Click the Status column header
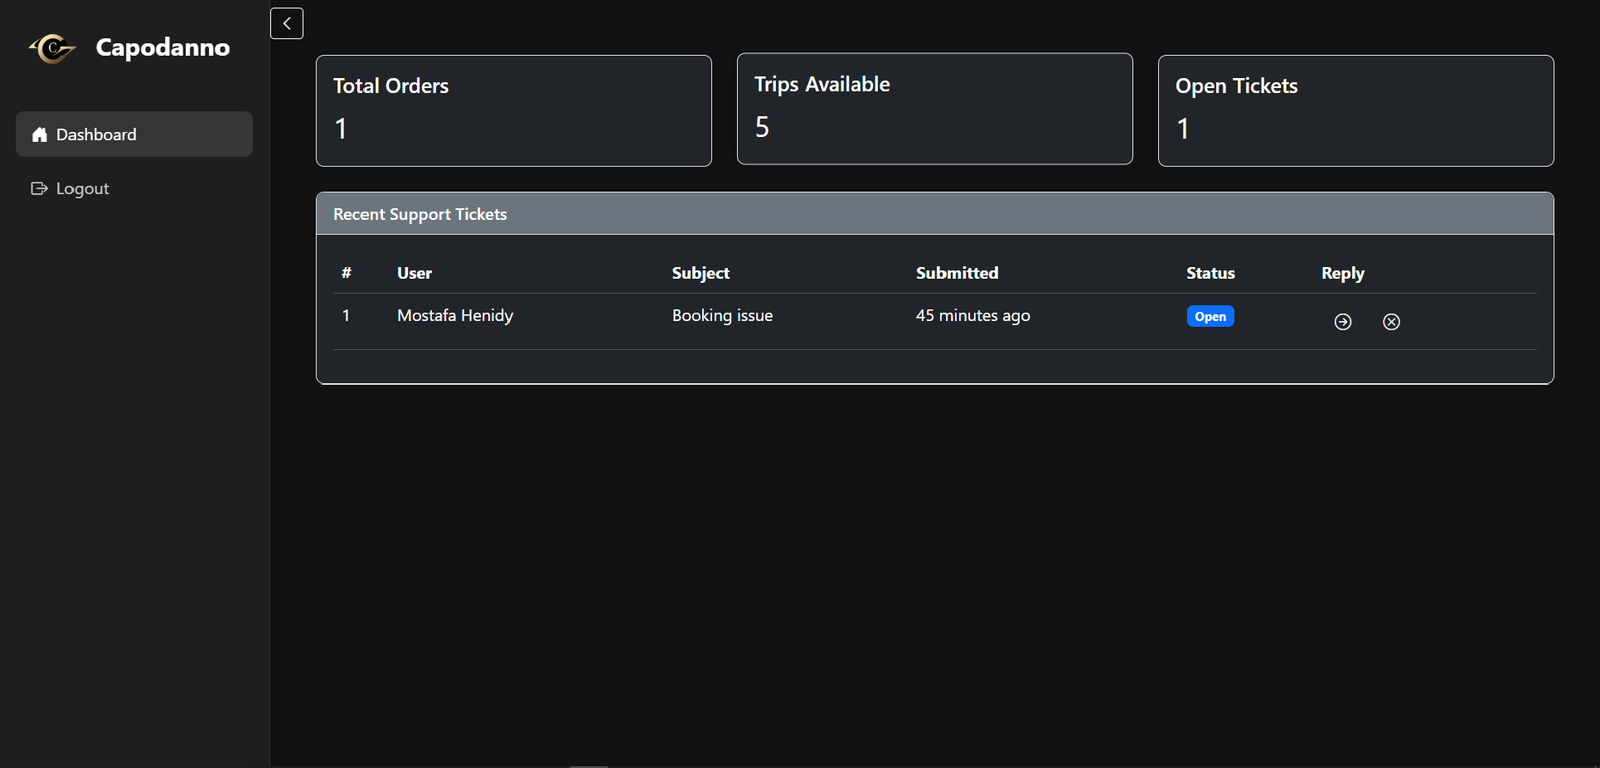Viewport: 1600px width, 768px height. coord(1210,273)
